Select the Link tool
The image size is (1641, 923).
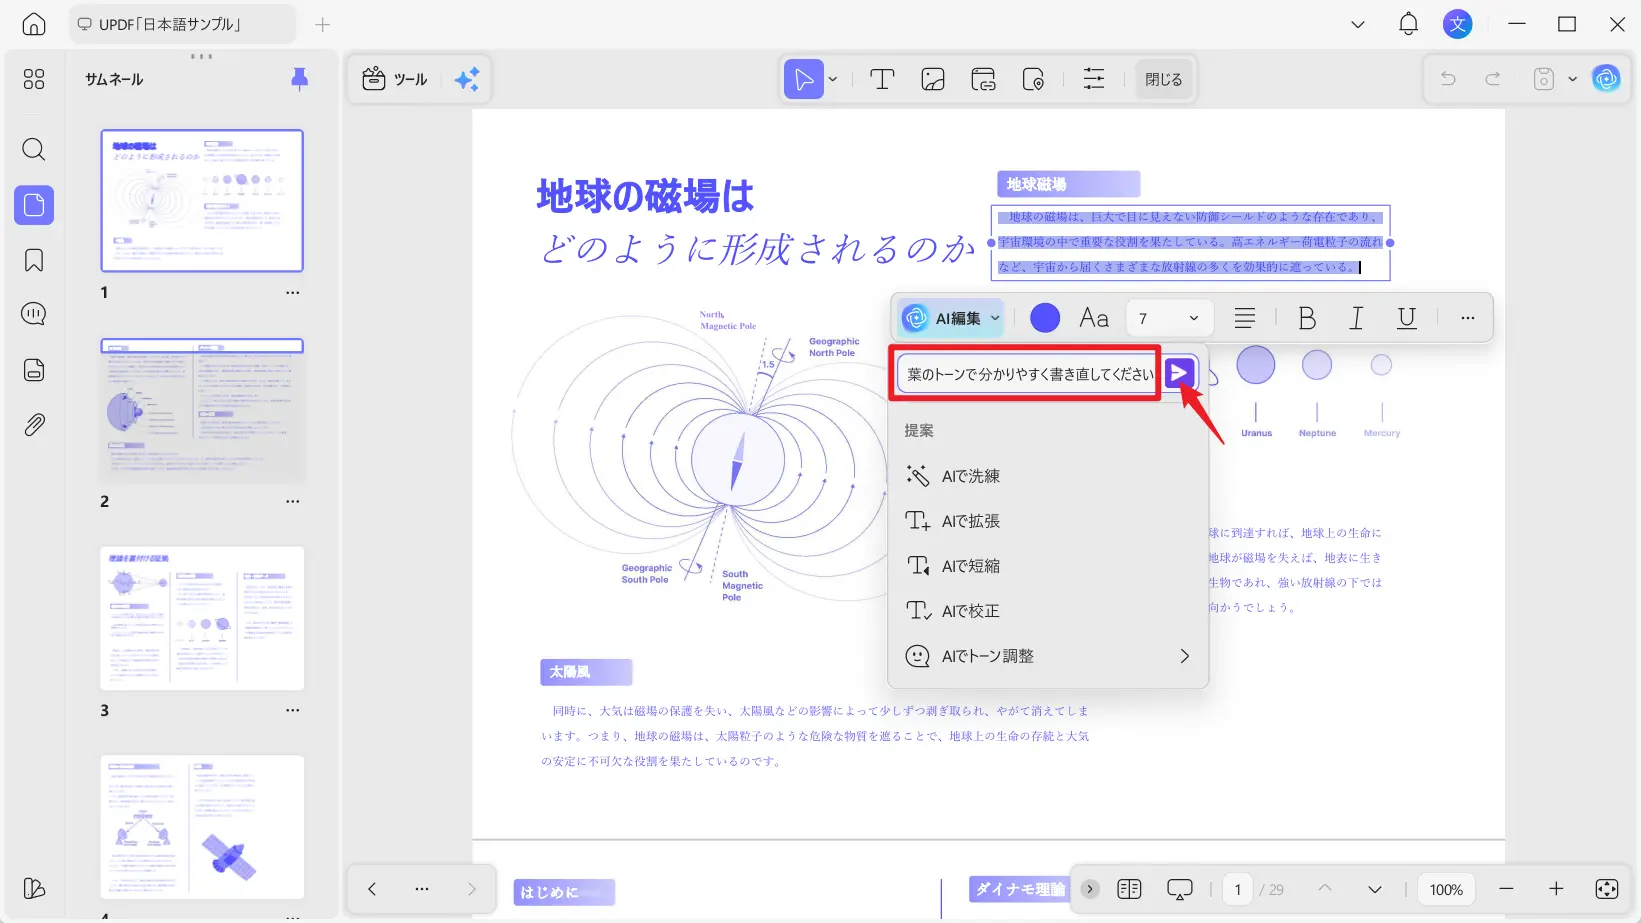[983, 79]
